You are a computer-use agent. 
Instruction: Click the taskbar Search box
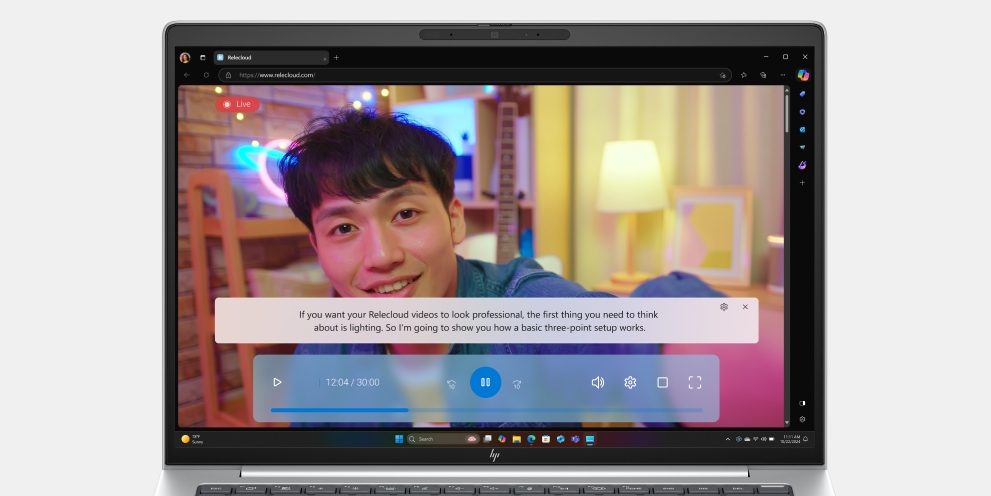[x=442, y=439]
